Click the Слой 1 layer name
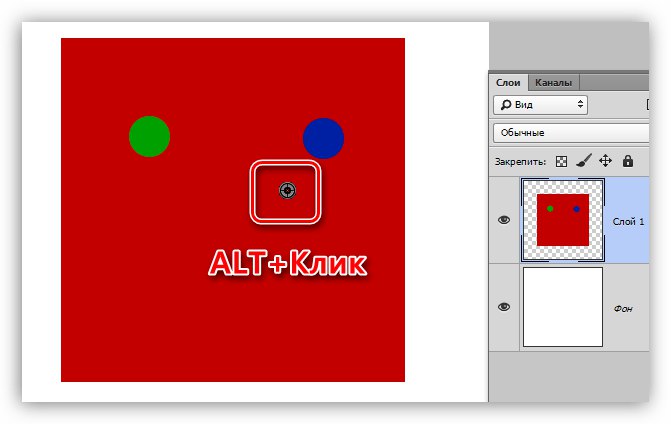 628,222
